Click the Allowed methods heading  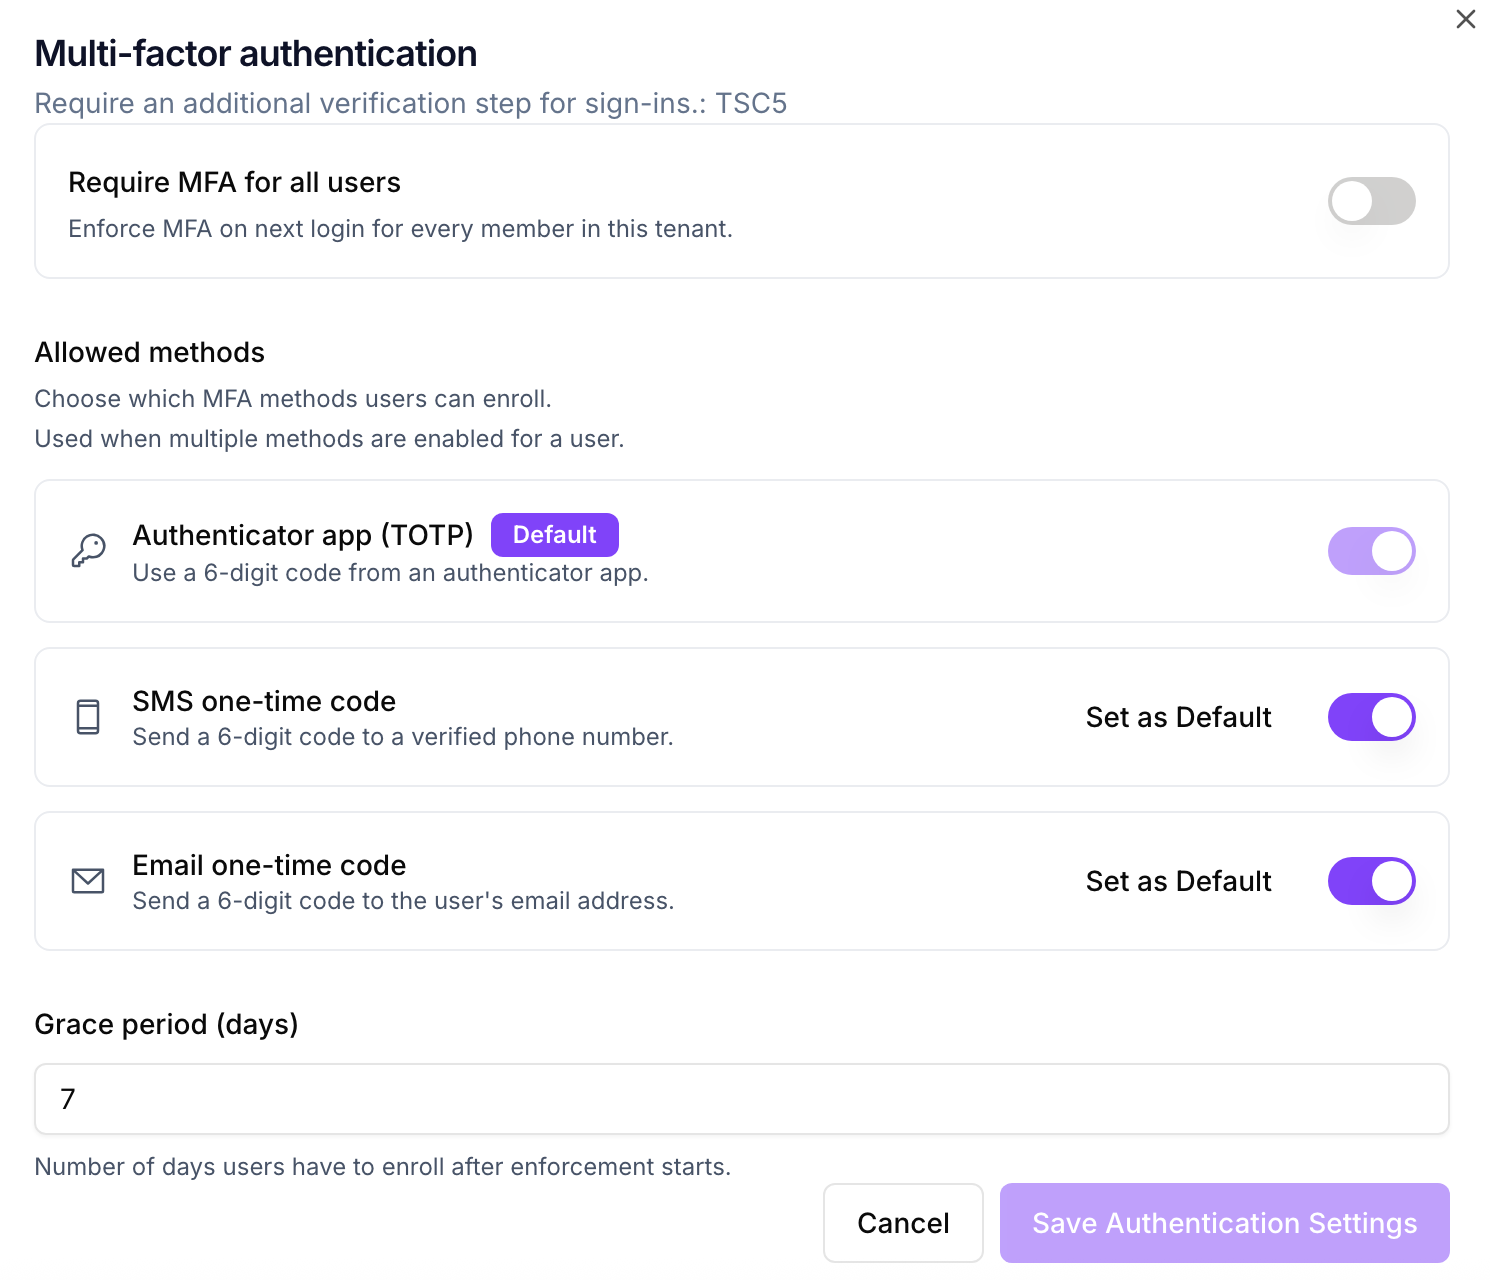[150, 352]
